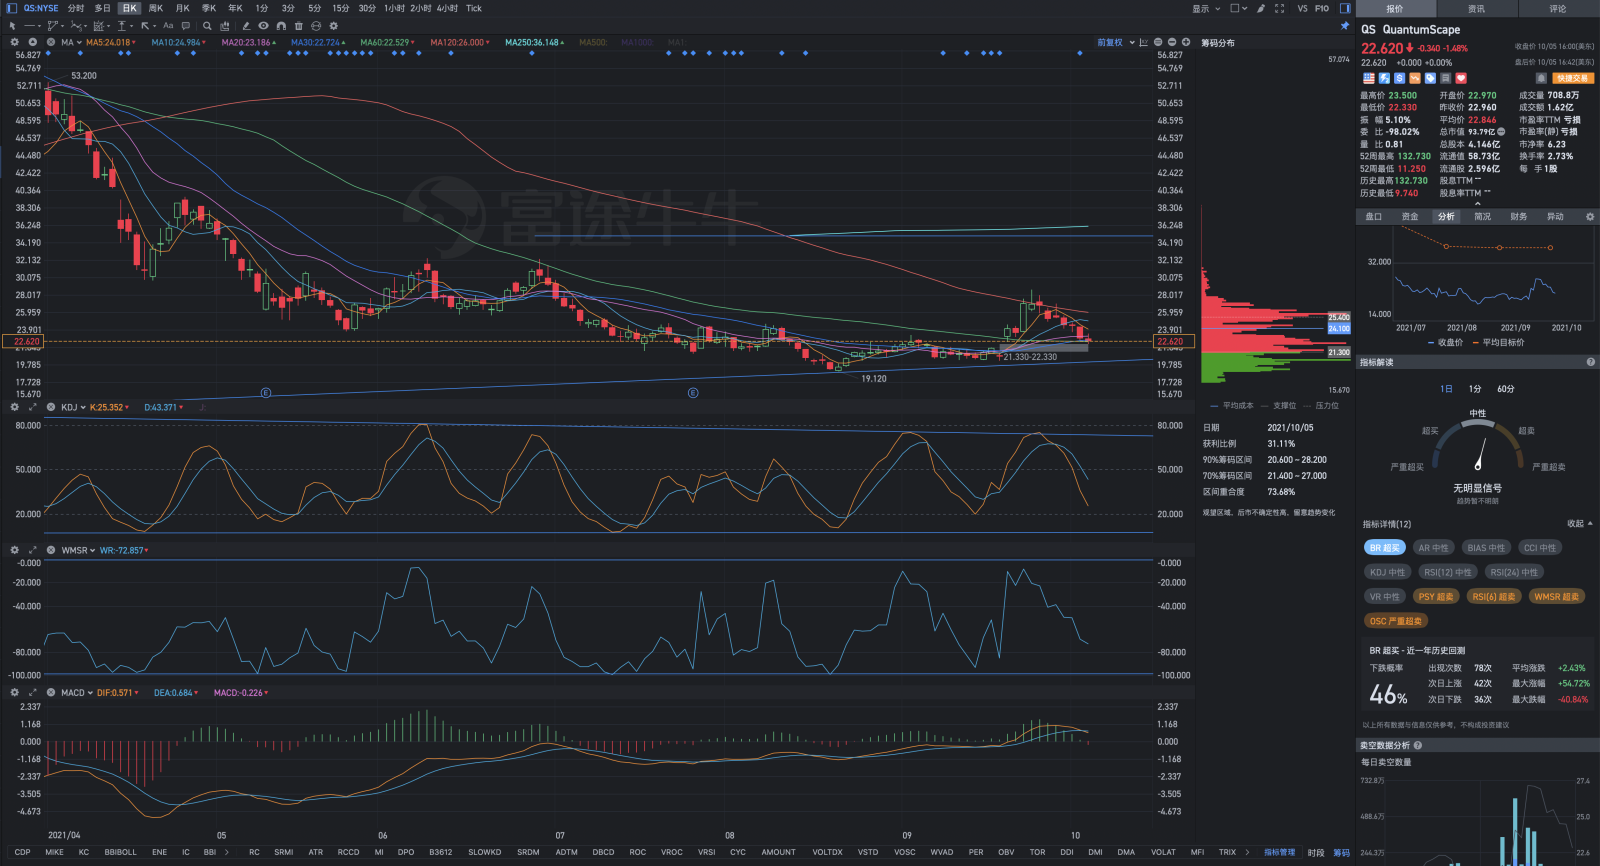The width and height of the screenshot is (1600, 866).
Task: Select the magnifier zoom tool in drawing toolbar
Action: tap(207, 26)
